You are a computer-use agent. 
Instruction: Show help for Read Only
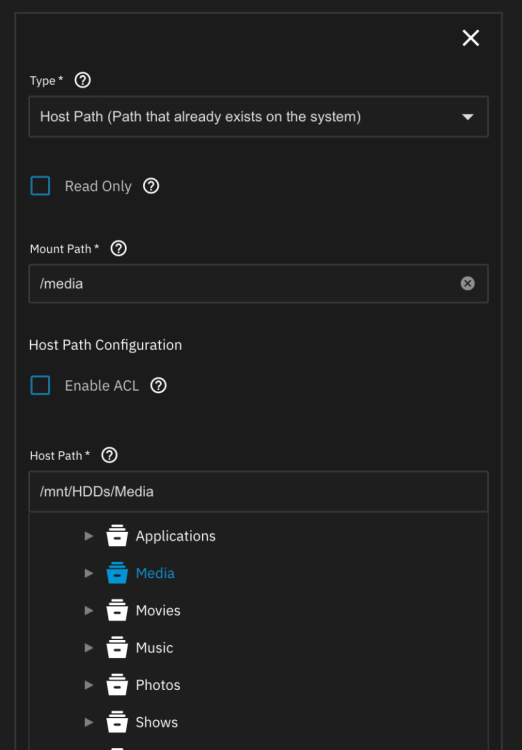coord(151,186)
